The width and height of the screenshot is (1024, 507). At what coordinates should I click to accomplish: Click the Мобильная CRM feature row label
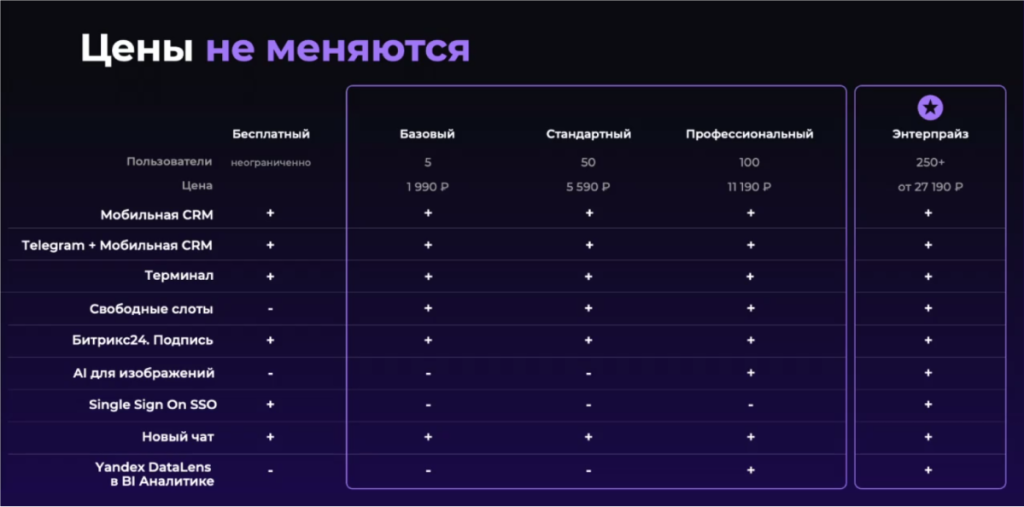156,214
